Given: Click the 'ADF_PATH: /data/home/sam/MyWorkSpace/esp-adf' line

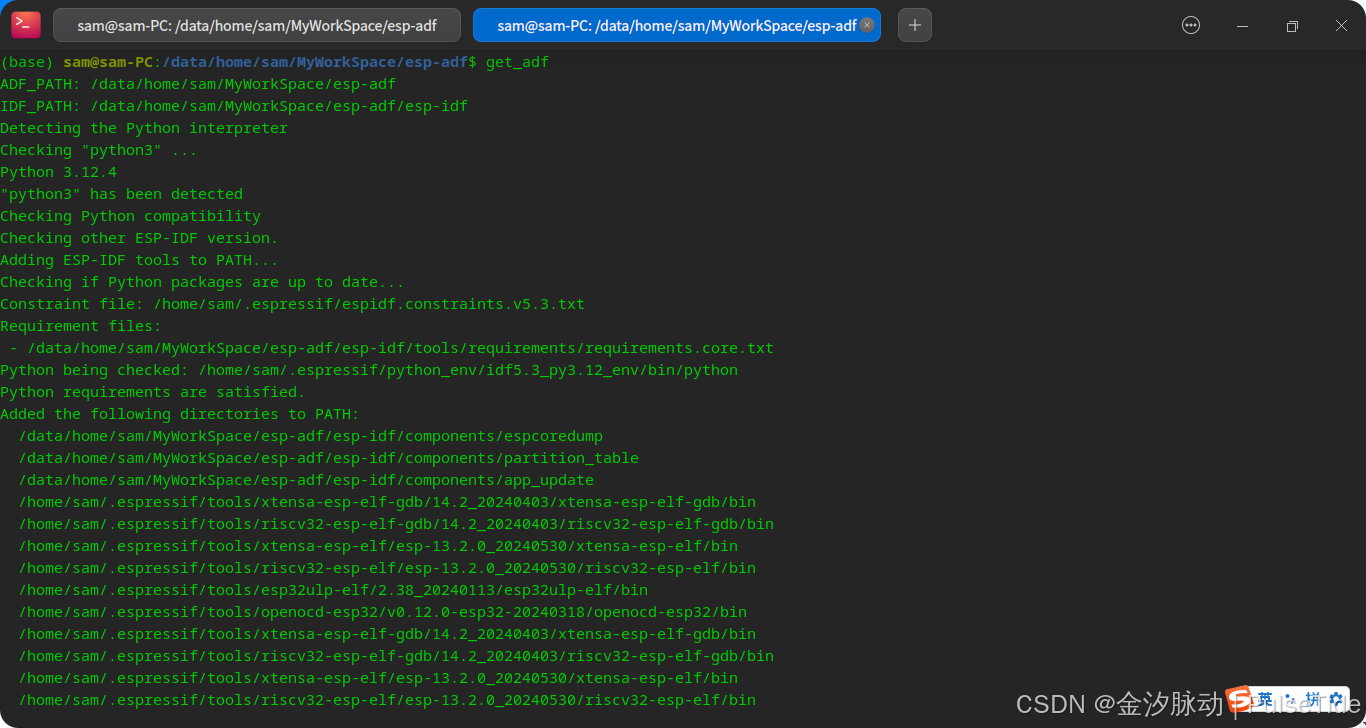Looking at the screenshot, I should pos(198,84).
